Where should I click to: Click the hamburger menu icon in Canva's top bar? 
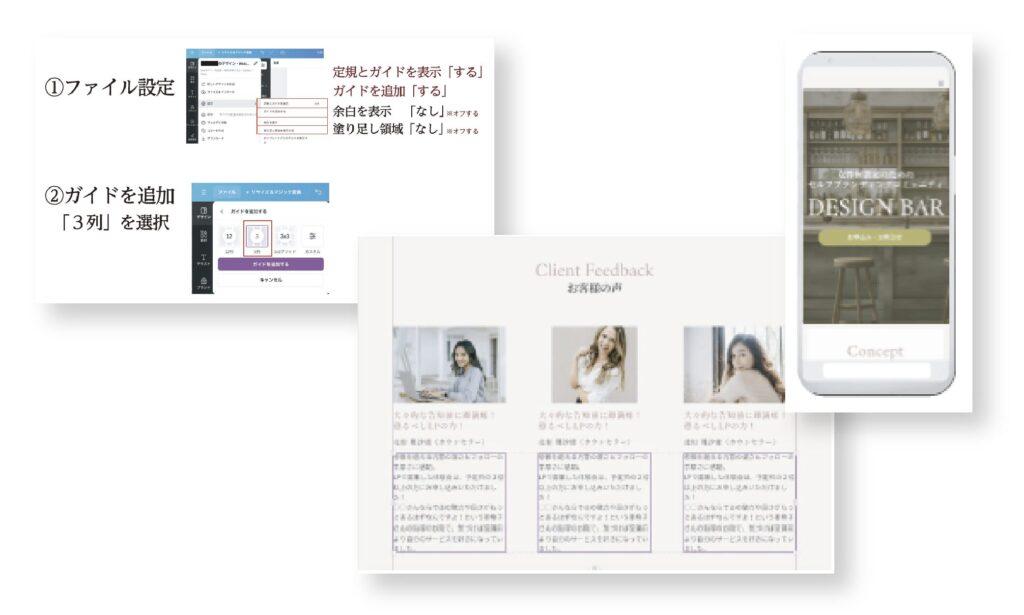tap(204, 192)
